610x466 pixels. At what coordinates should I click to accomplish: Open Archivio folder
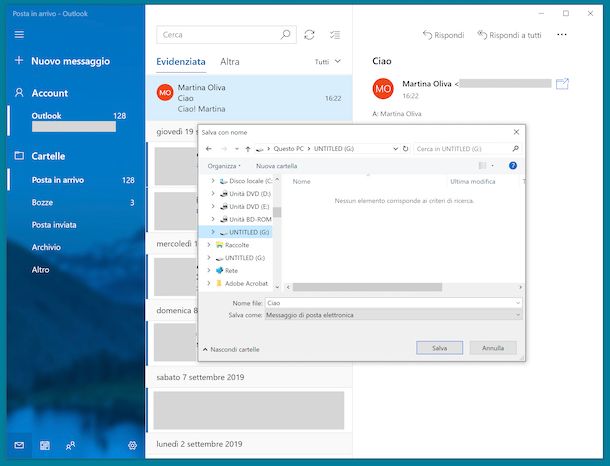point(76,247)
